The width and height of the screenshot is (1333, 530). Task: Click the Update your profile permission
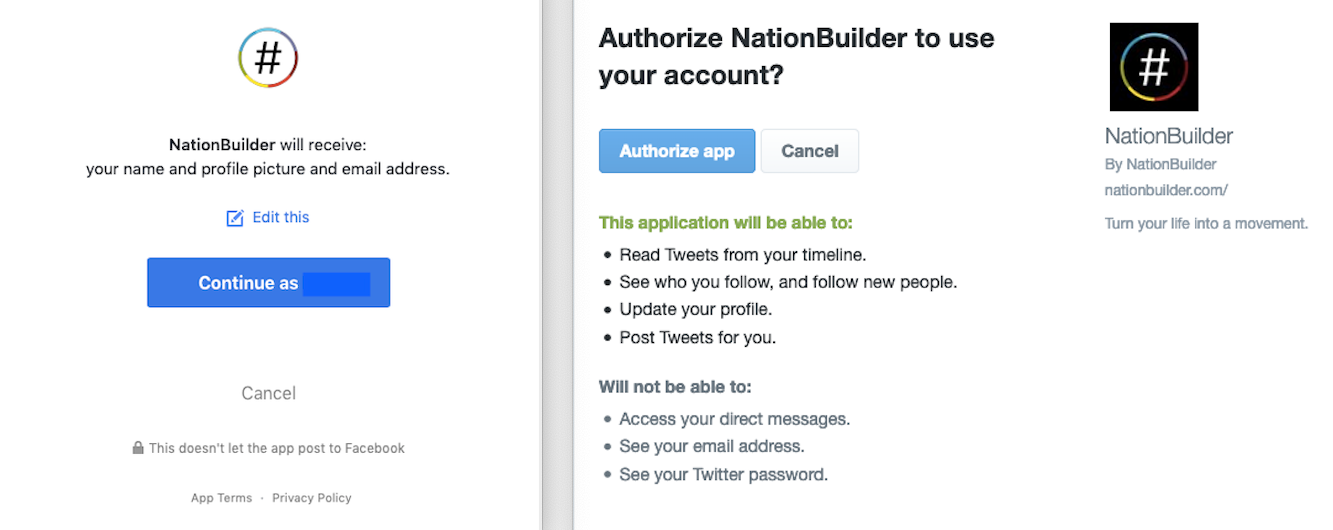(x=695, y=310)
